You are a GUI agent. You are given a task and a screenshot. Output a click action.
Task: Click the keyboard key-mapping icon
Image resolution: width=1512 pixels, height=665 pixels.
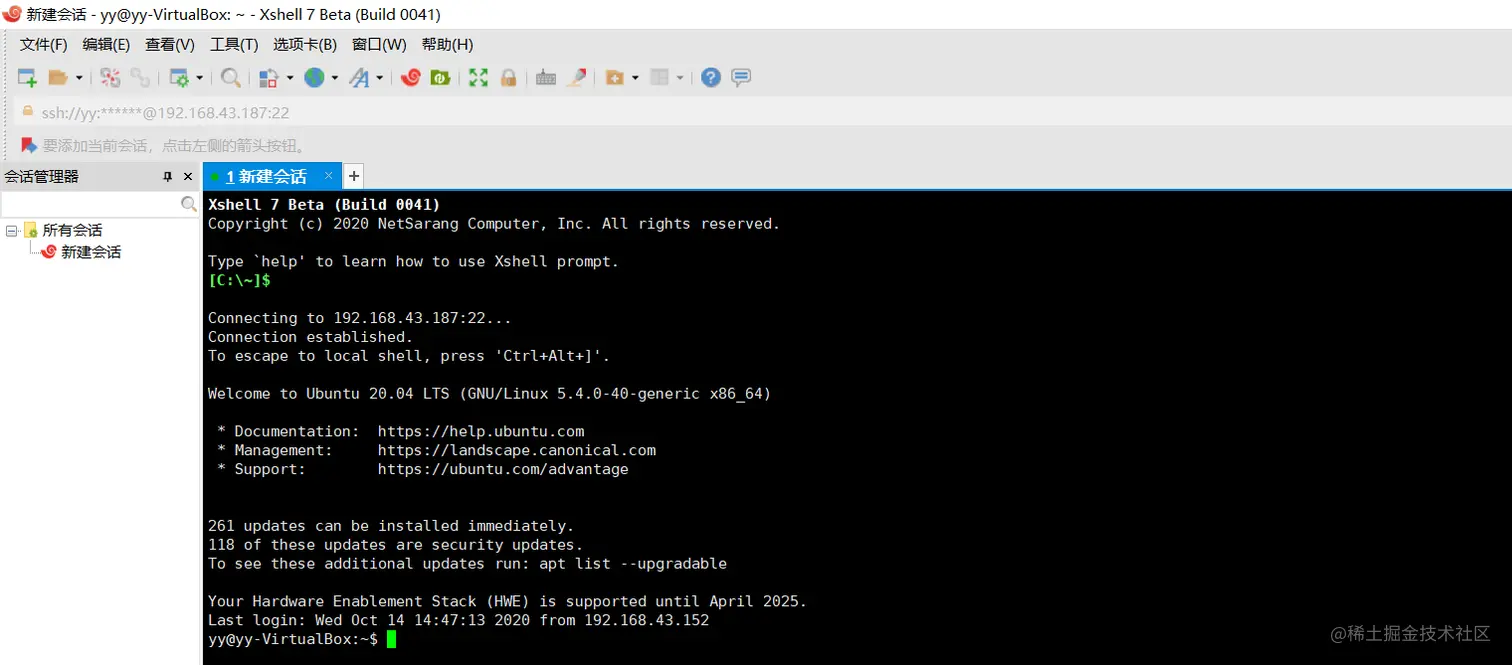pyautogui.click(x=546, y=77)
